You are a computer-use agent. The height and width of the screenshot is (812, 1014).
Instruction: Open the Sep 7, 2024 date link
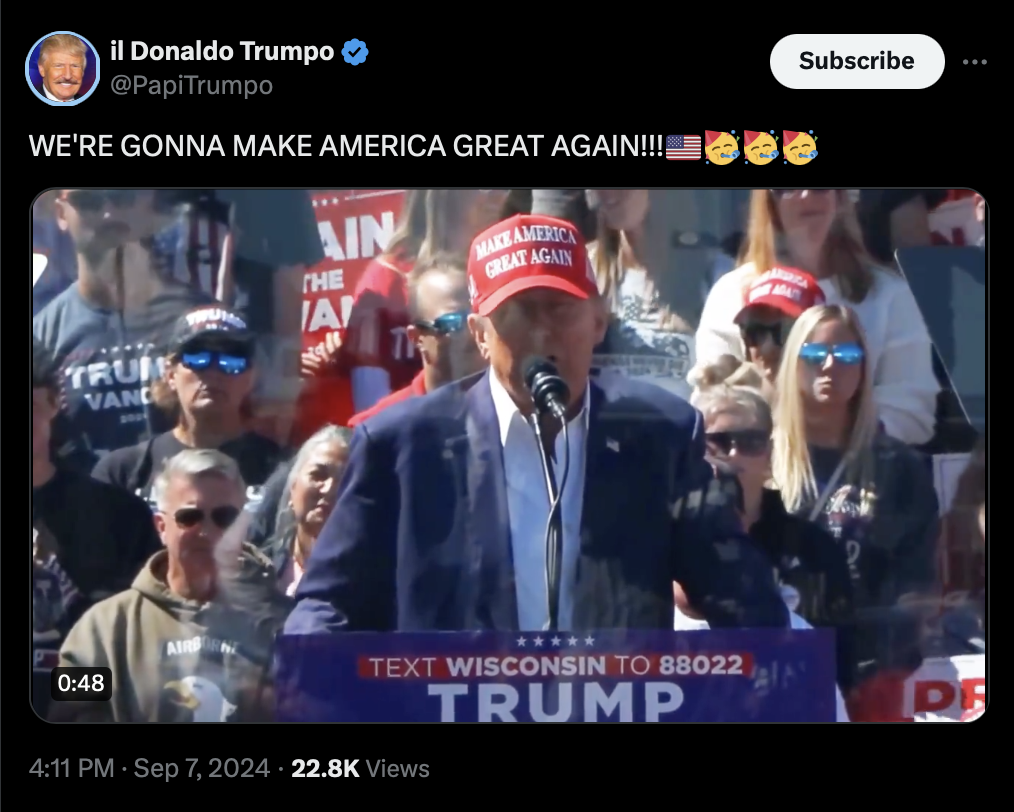click(x=201, y=768)
